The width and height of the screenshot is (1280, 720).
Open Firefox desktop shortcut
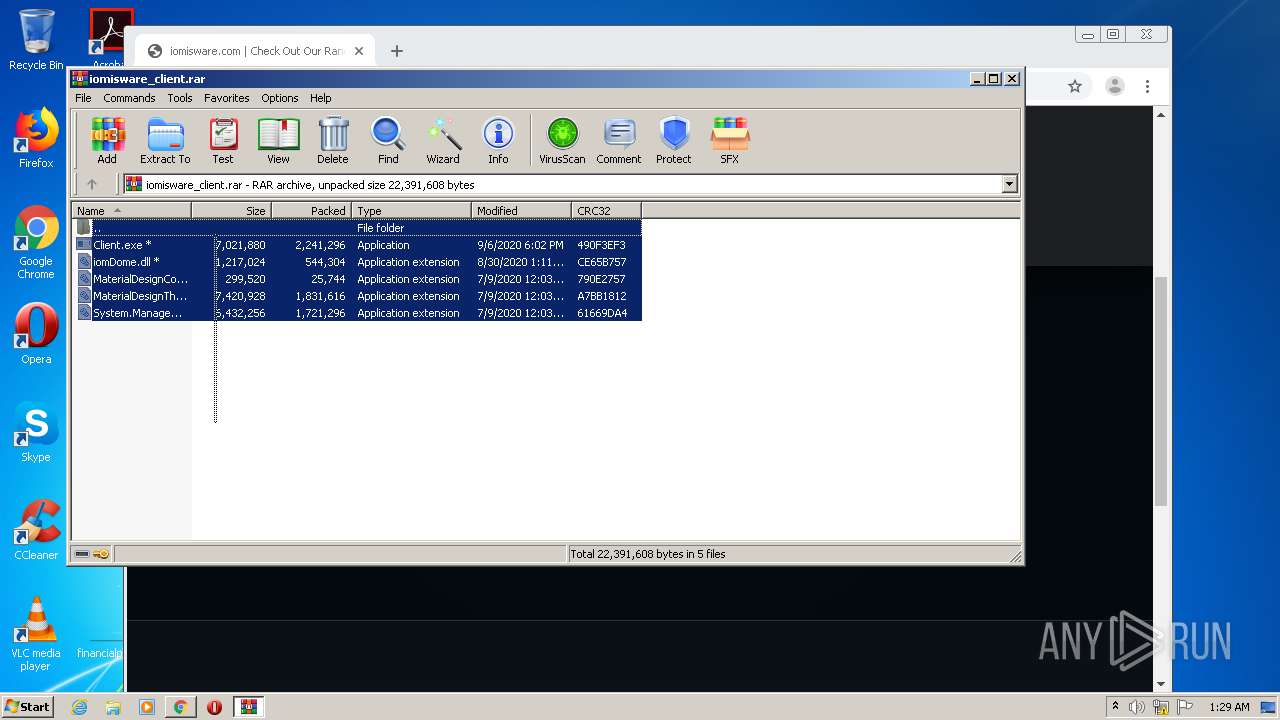36,138
